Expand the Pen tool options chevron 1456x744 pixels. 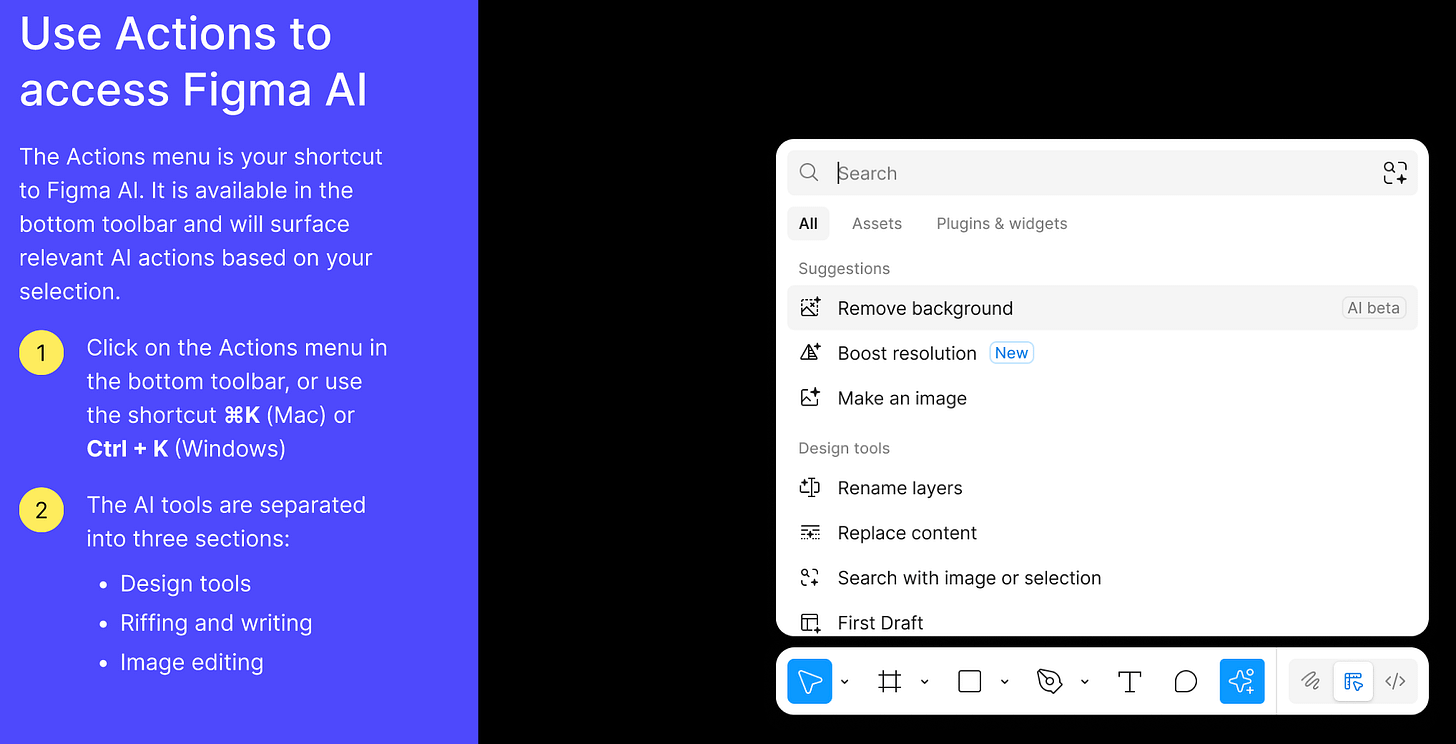1085,682
